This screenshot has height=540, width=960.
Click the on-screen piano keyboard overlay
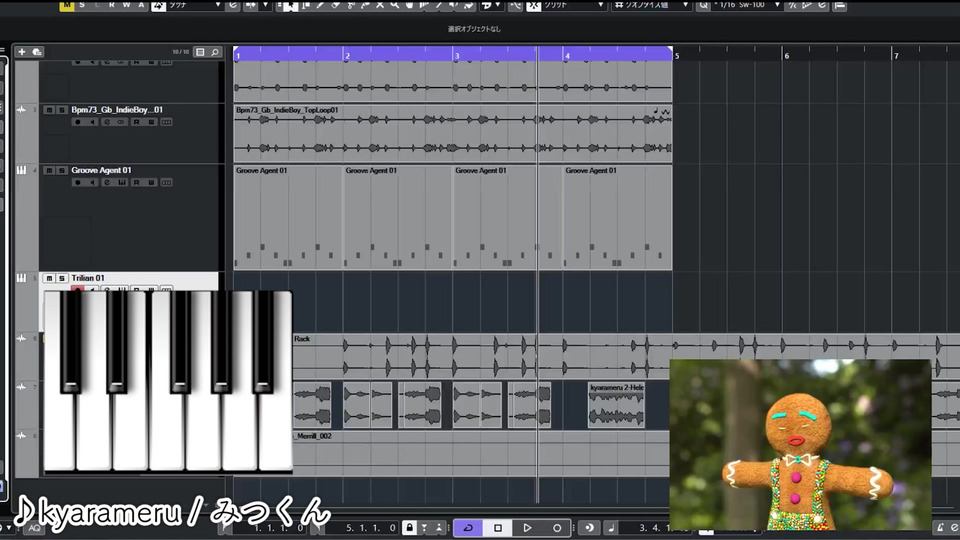point(168,382)
